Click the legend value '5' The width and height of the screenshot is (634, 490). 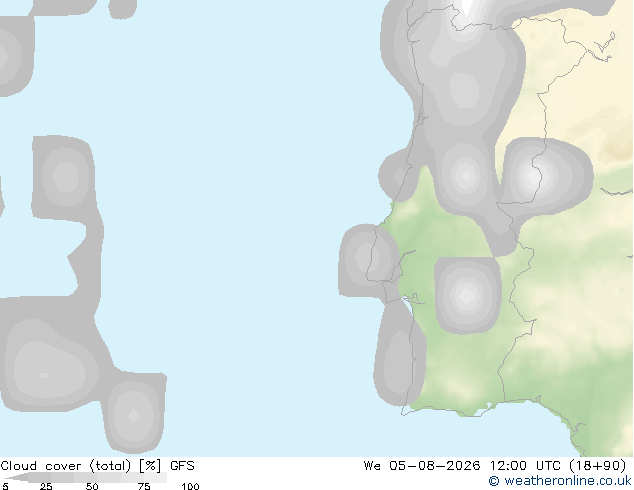pyautogui.click(x=5, y=486)
